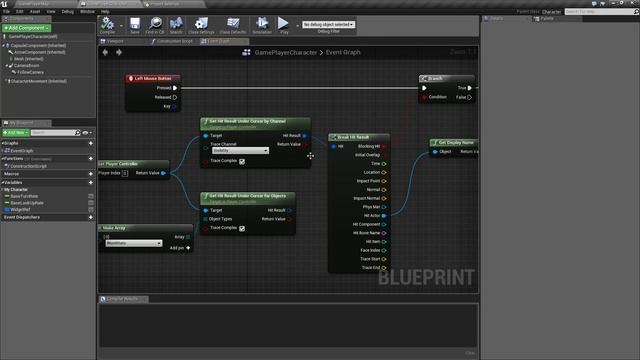Save the blueprint using the Save icon
The width and height of the screenshot is (640, 360).
click(135, 25)
